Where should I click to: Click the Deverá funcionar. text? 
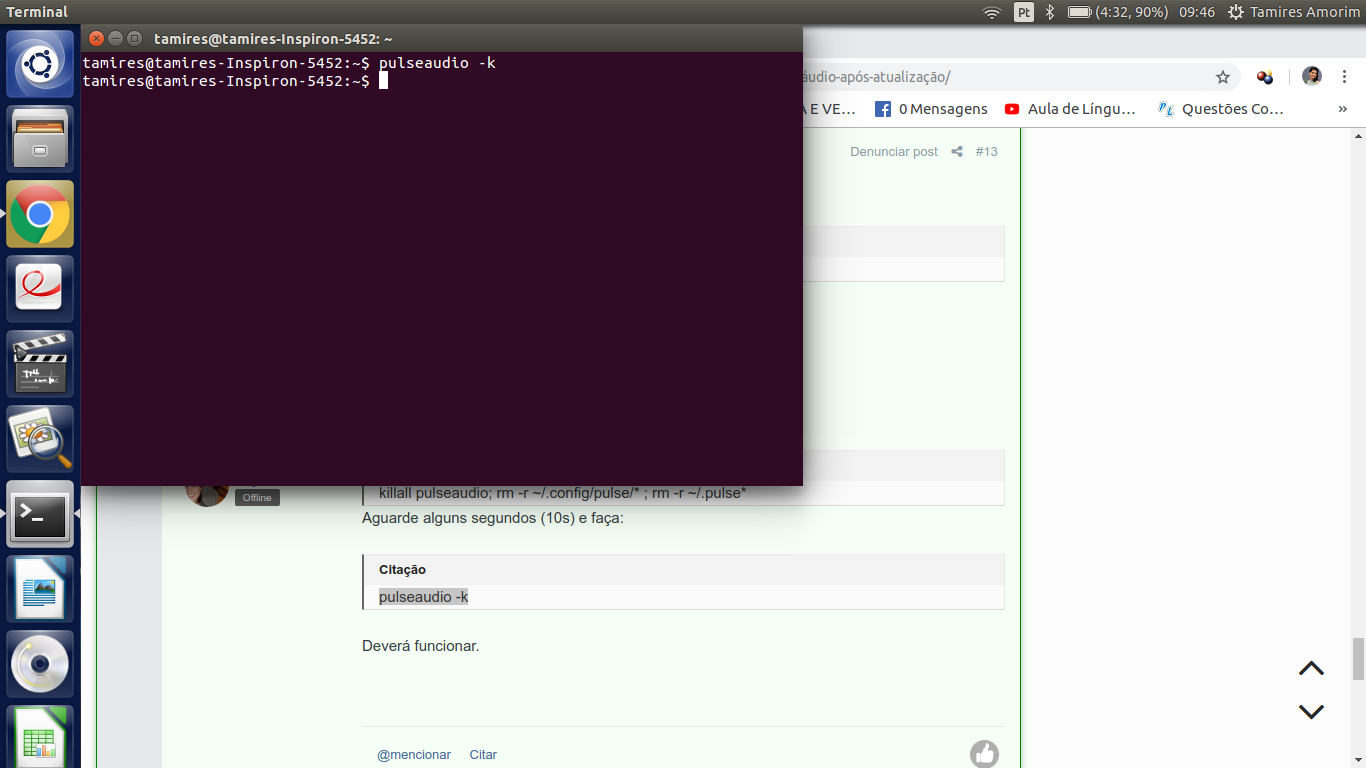(421, 646)
